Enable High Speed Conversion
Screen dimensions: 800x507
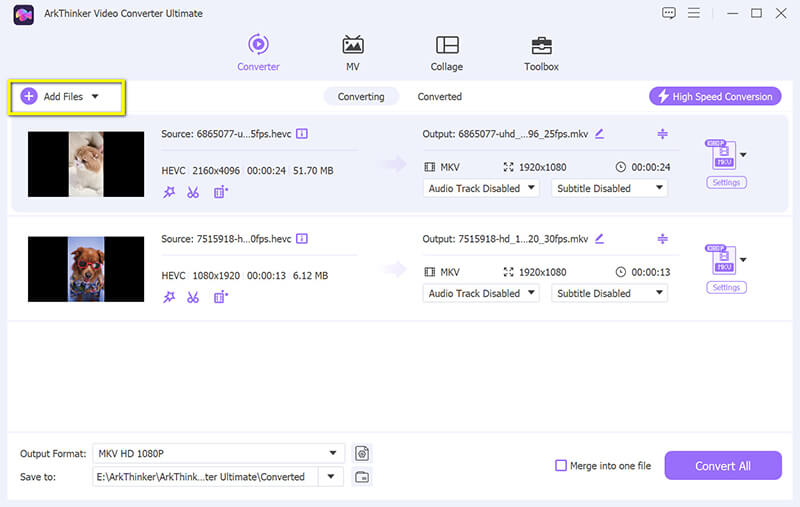(715, 96)
